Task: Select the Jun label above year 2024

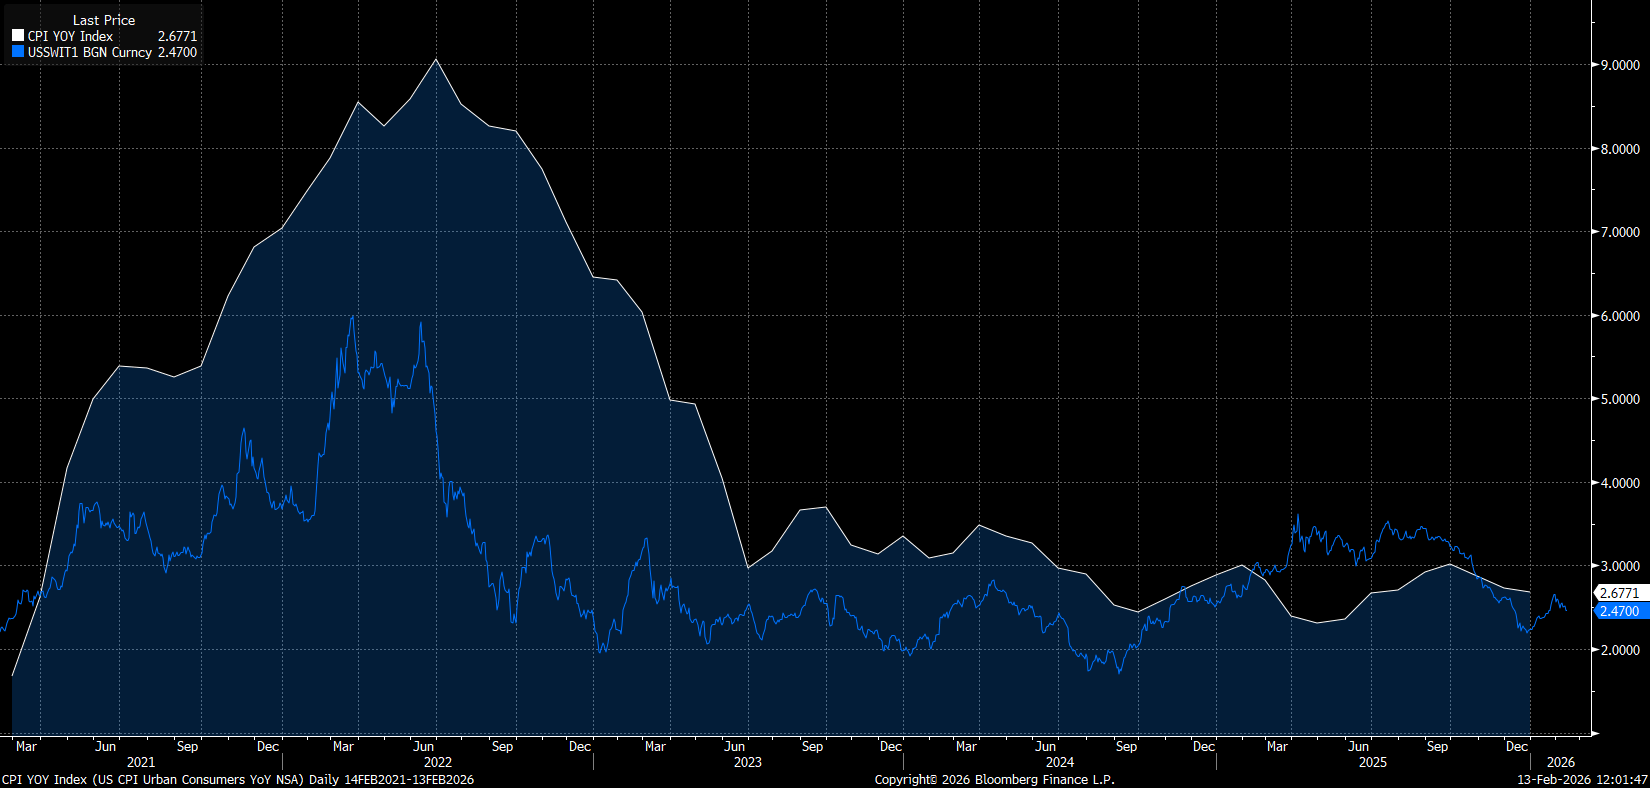Action: pyautogui.click(x=1046, y=746)
